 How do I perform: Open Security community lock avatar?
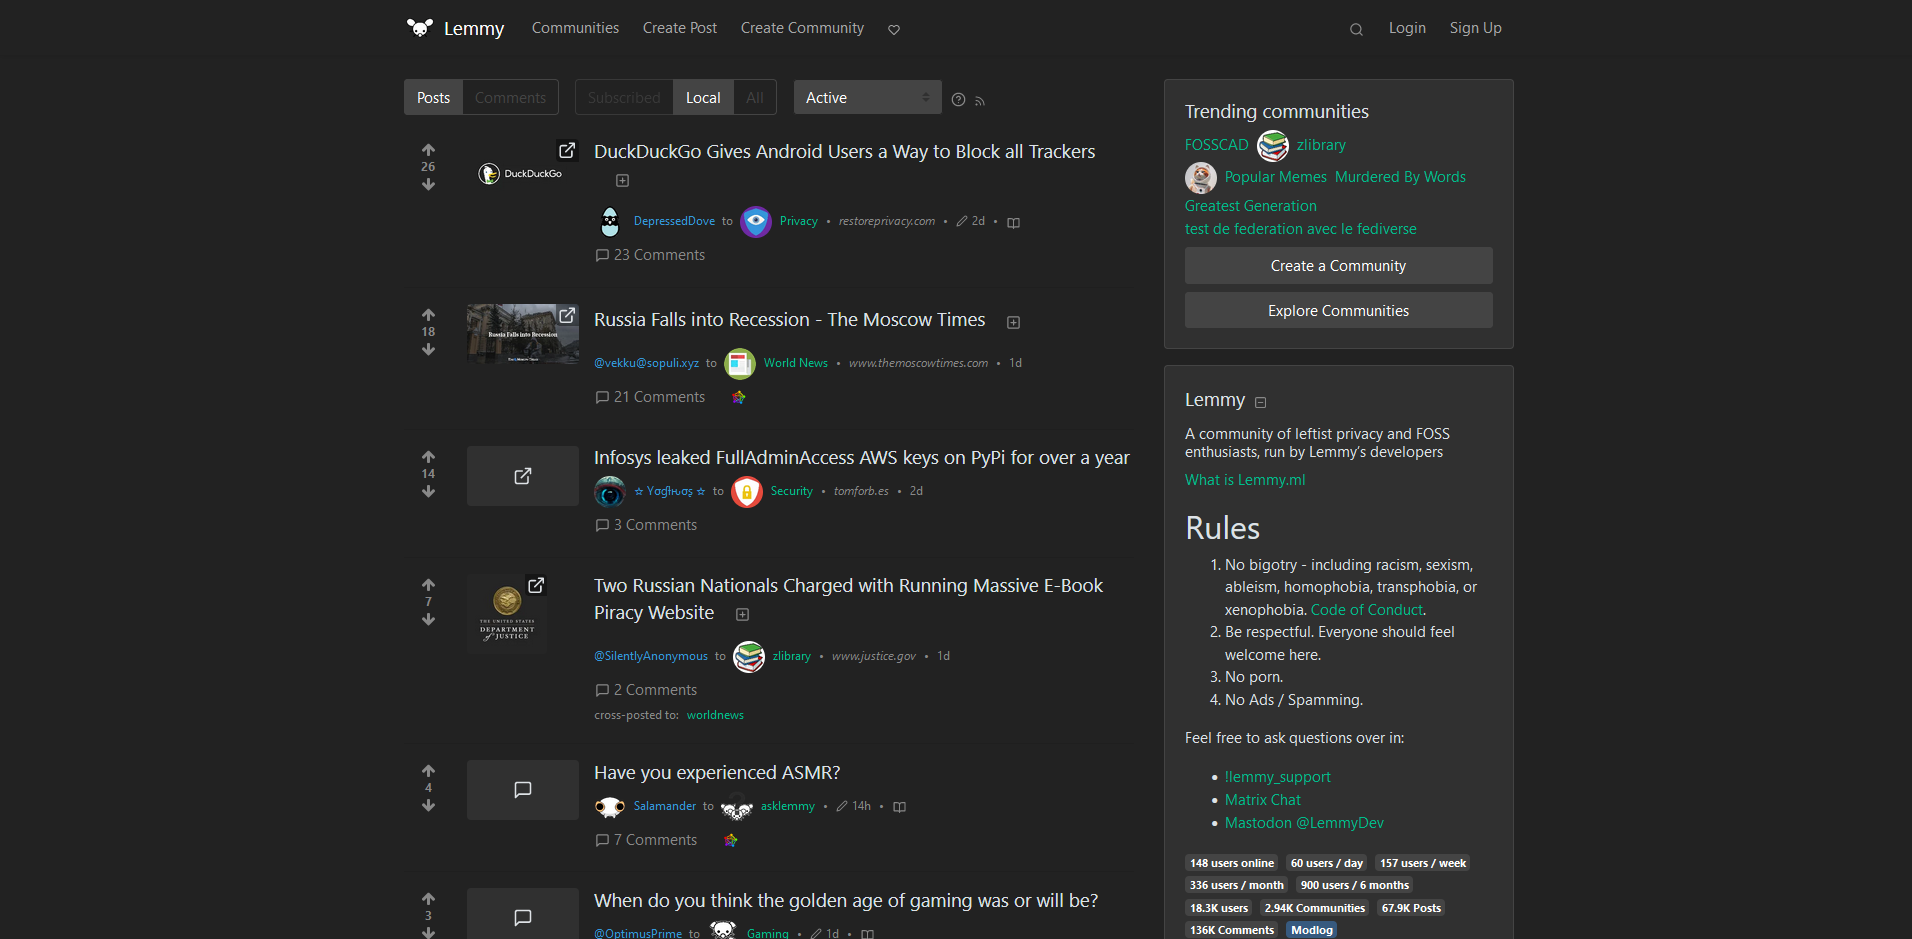click(x=747, y=491)
